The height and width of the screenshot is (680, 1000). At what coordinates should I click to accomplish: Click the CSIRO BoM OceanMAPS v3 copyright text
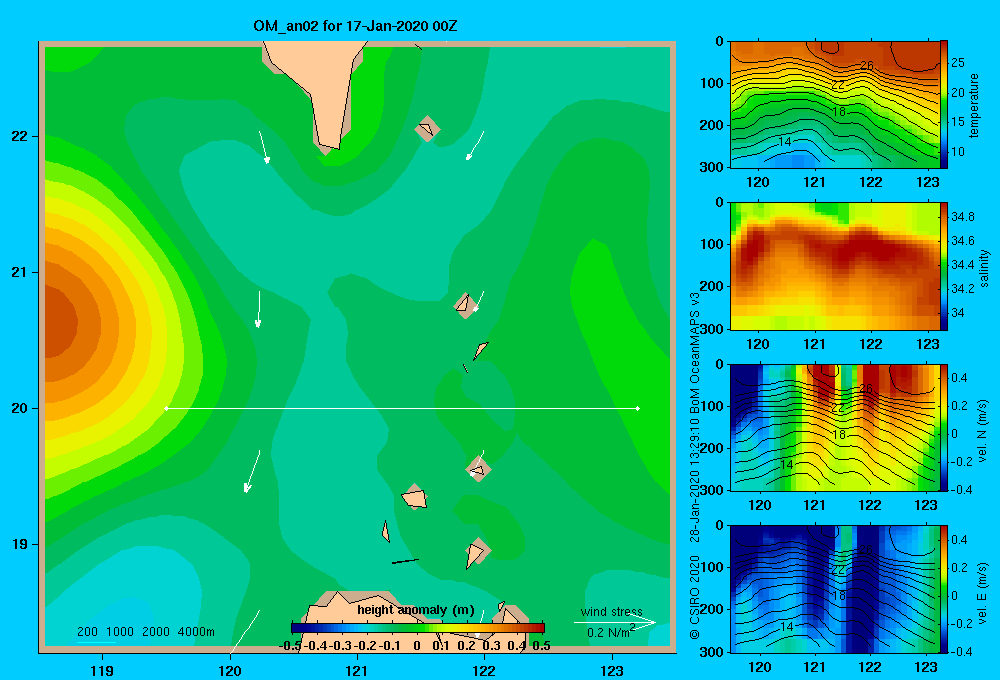(695, 466)
